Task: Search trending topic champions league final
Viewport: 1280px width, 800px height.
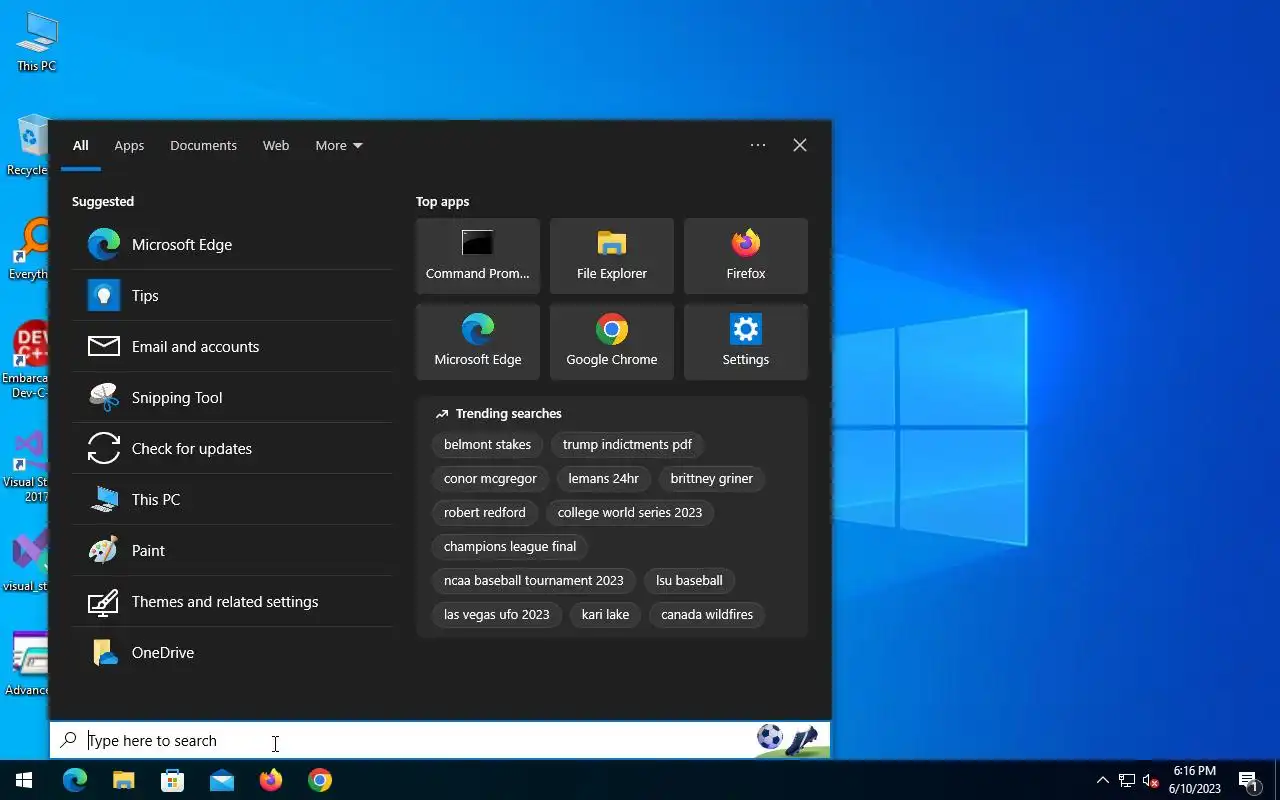Action: (x=510, y=546)
